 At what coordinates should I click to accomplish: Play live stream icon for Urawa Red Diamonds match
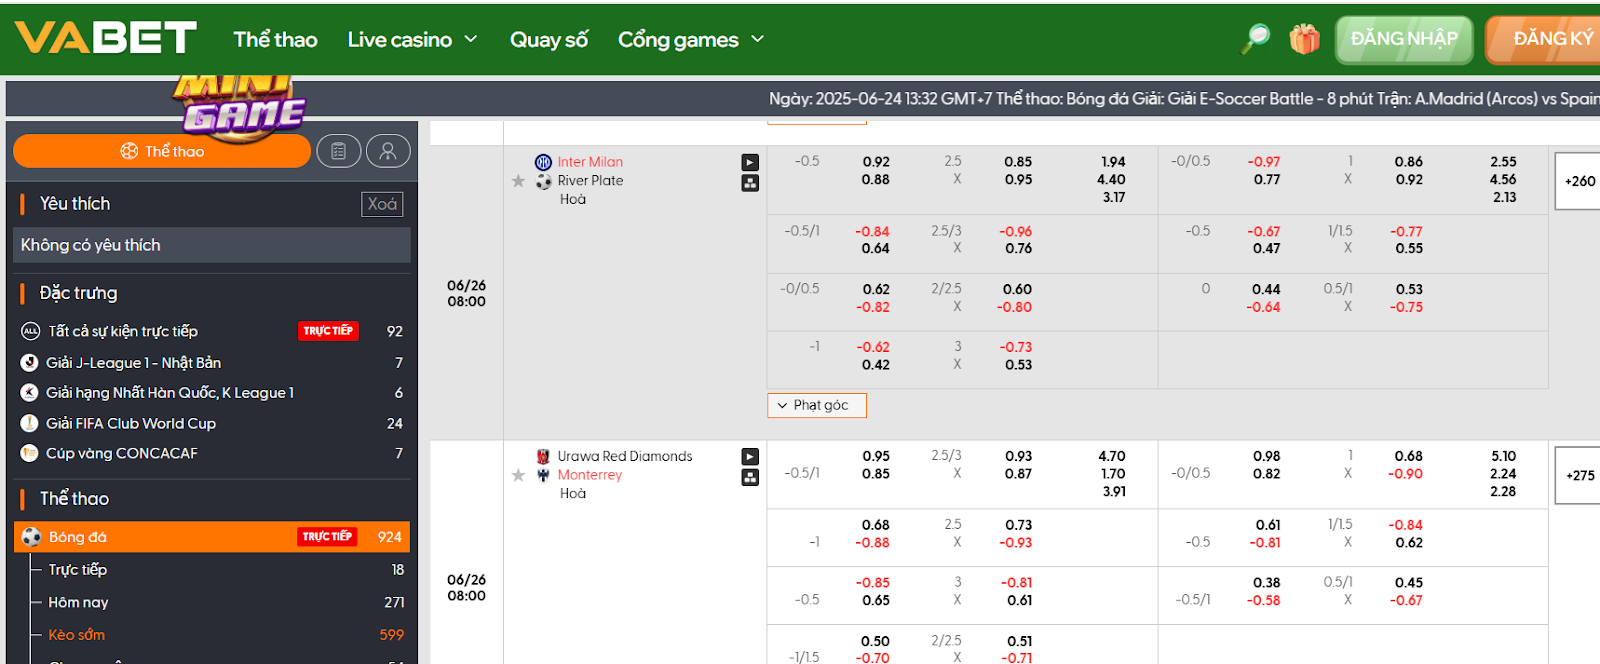[x=750, y=456]
